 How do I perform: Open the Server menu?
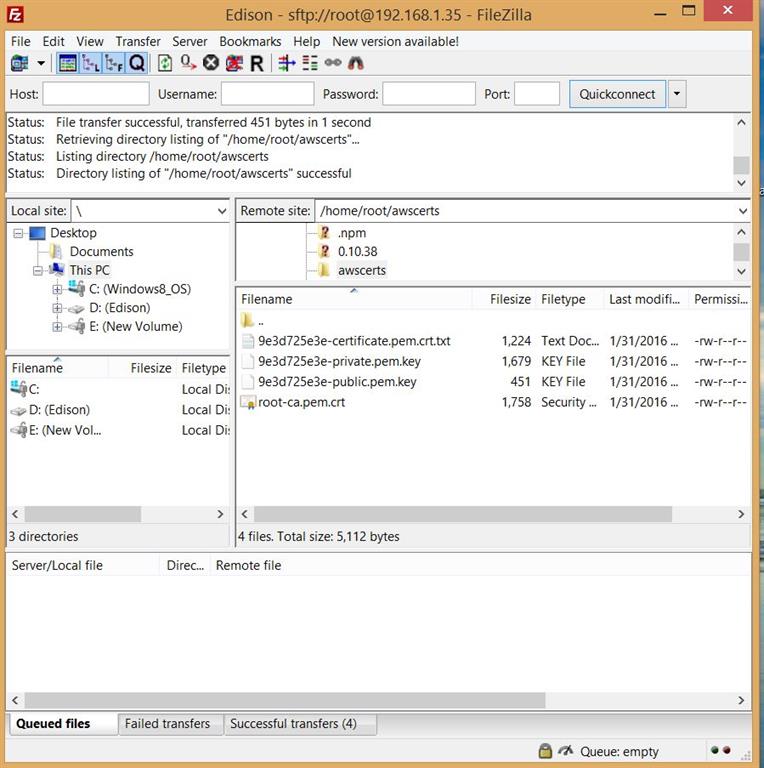click(190, 42)
